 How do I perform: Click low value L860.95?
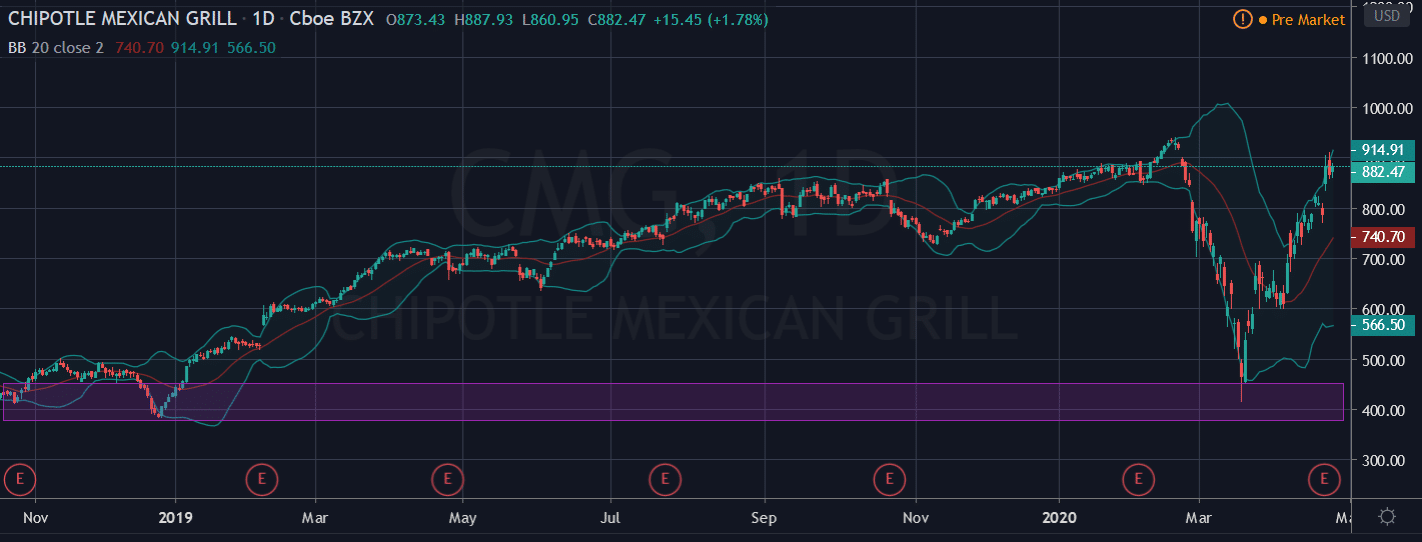tap(551, 19)
